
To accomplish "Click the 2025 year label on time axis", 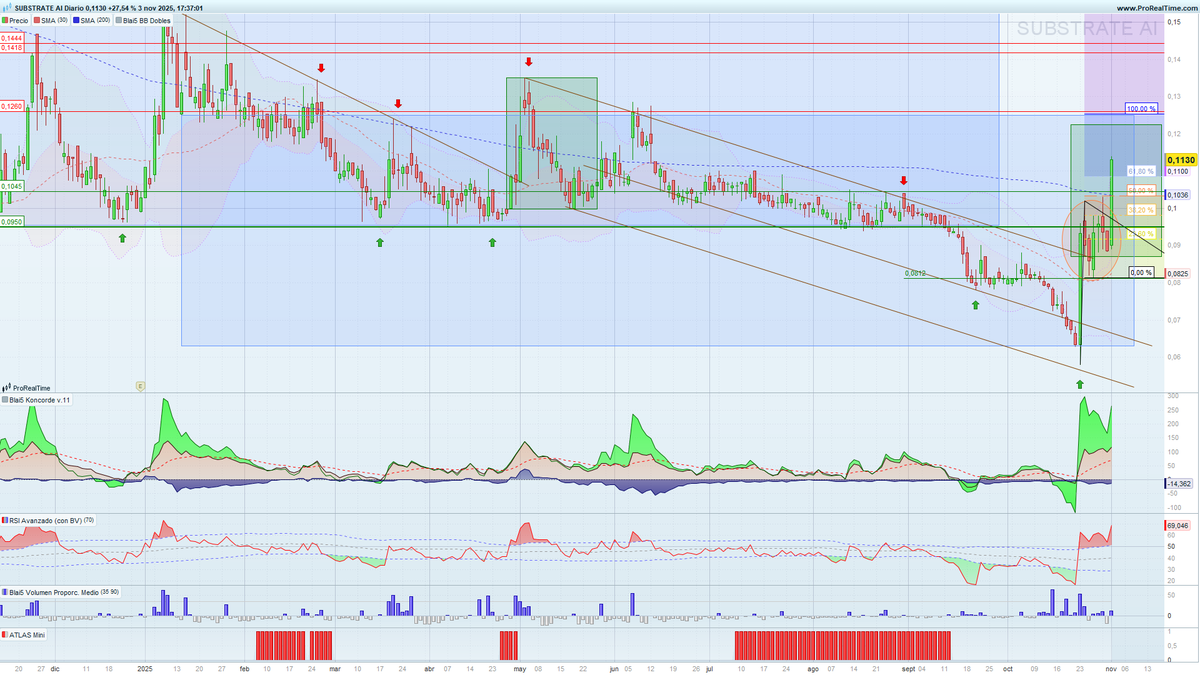I will click(x=145, y=667).
